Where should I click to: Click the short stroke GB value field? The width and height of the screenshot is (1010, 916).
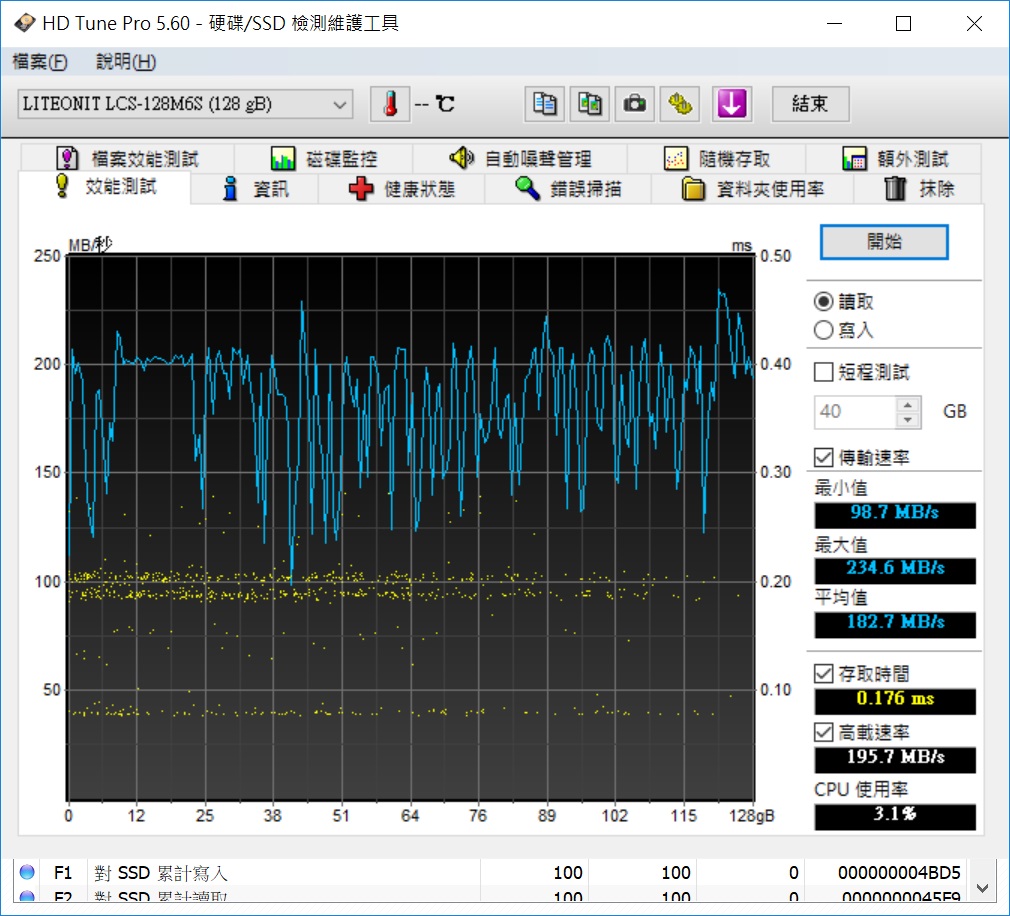(855, 412)
